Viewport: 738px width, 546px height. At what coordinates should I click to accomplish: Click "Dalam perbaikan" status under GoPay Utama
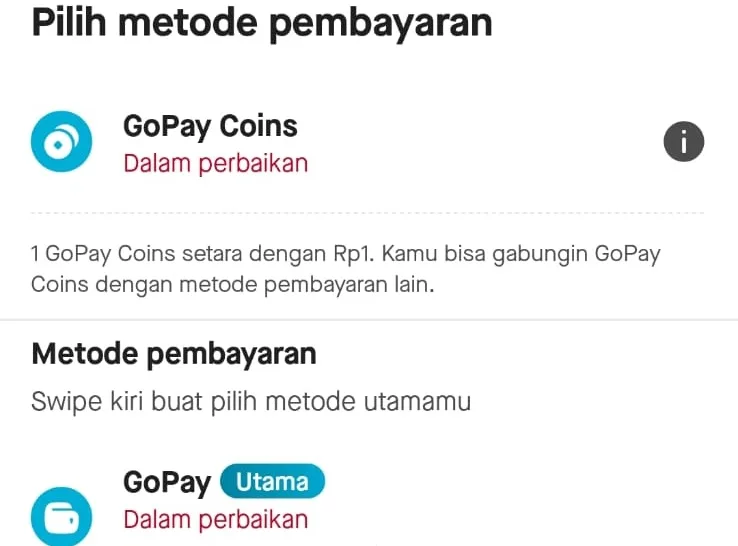pyautogui.click(x=215, y=520)
